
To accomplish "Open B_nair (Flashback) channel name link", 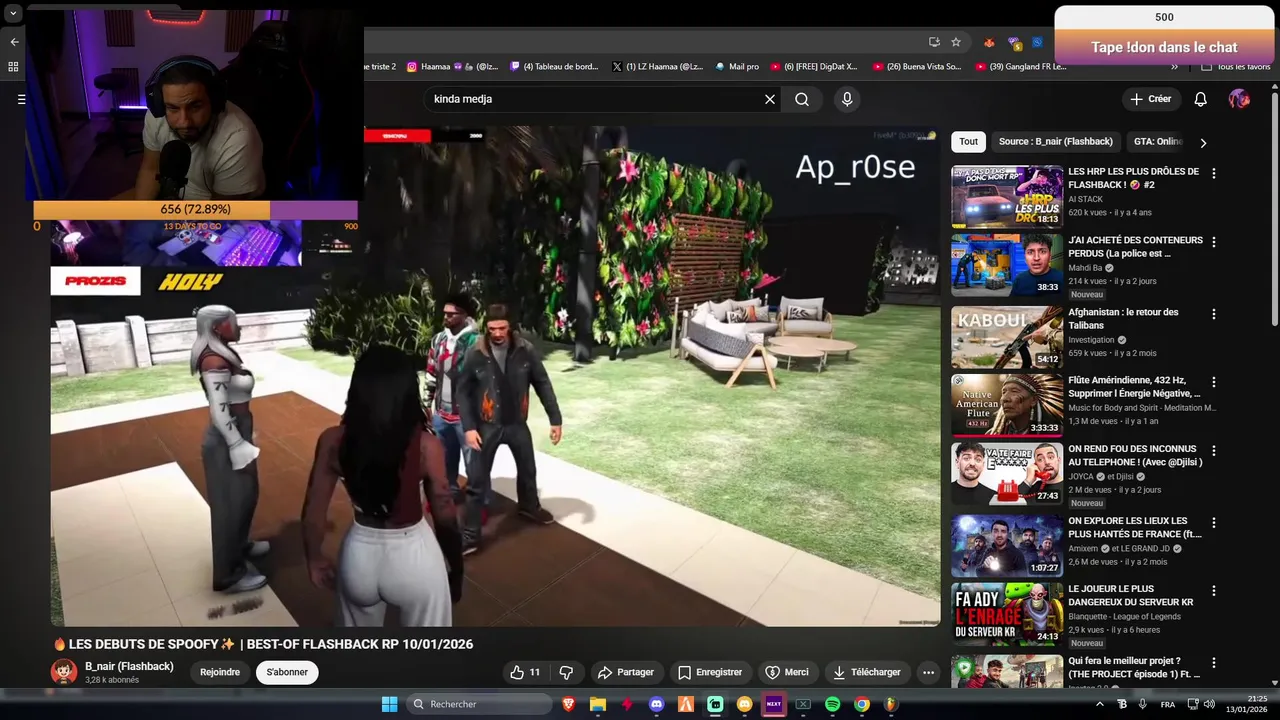I will (129, 666).
